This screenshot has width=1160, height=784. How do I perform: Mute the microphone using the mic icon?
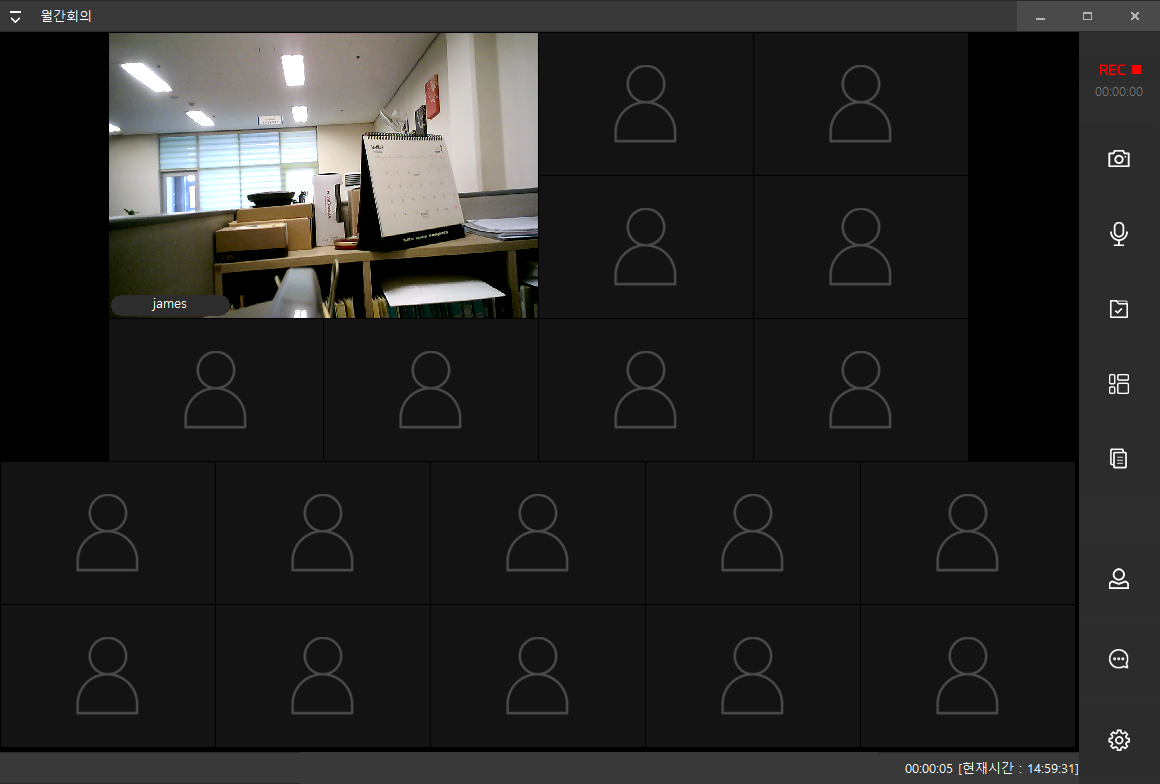pos(1119,234)
